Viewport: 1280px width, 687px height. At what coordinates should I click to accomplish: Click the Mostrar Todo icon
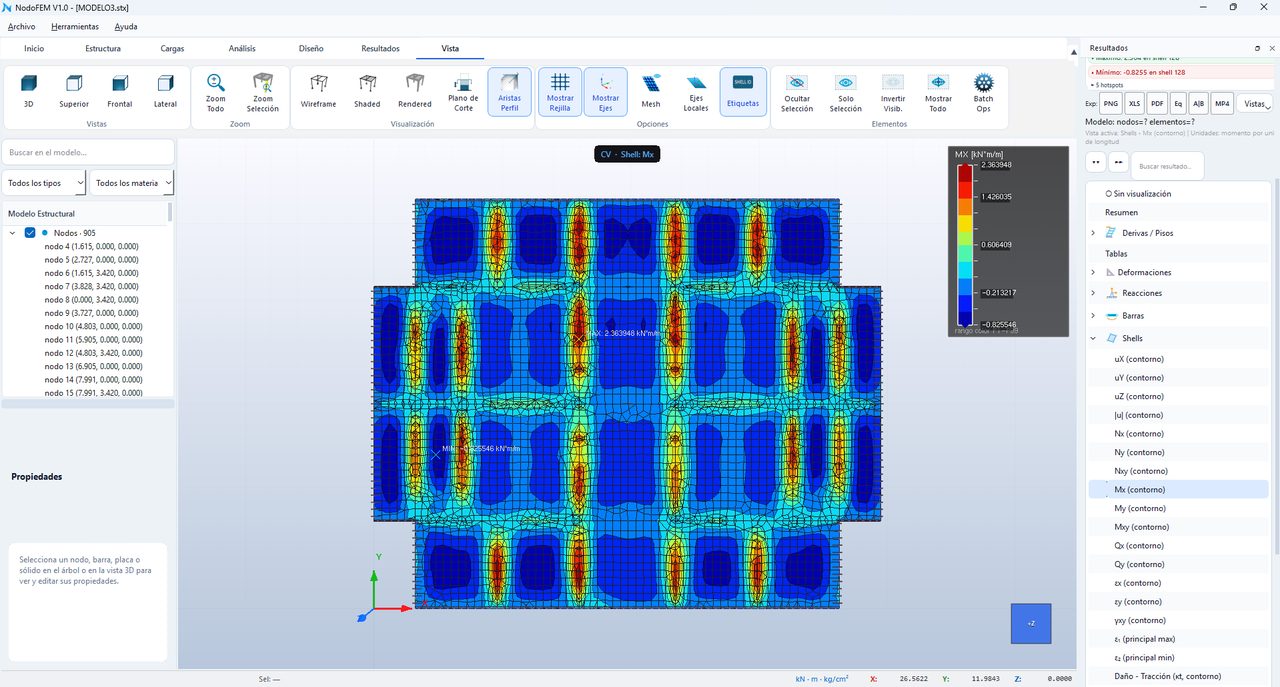(x=938, y=83)
